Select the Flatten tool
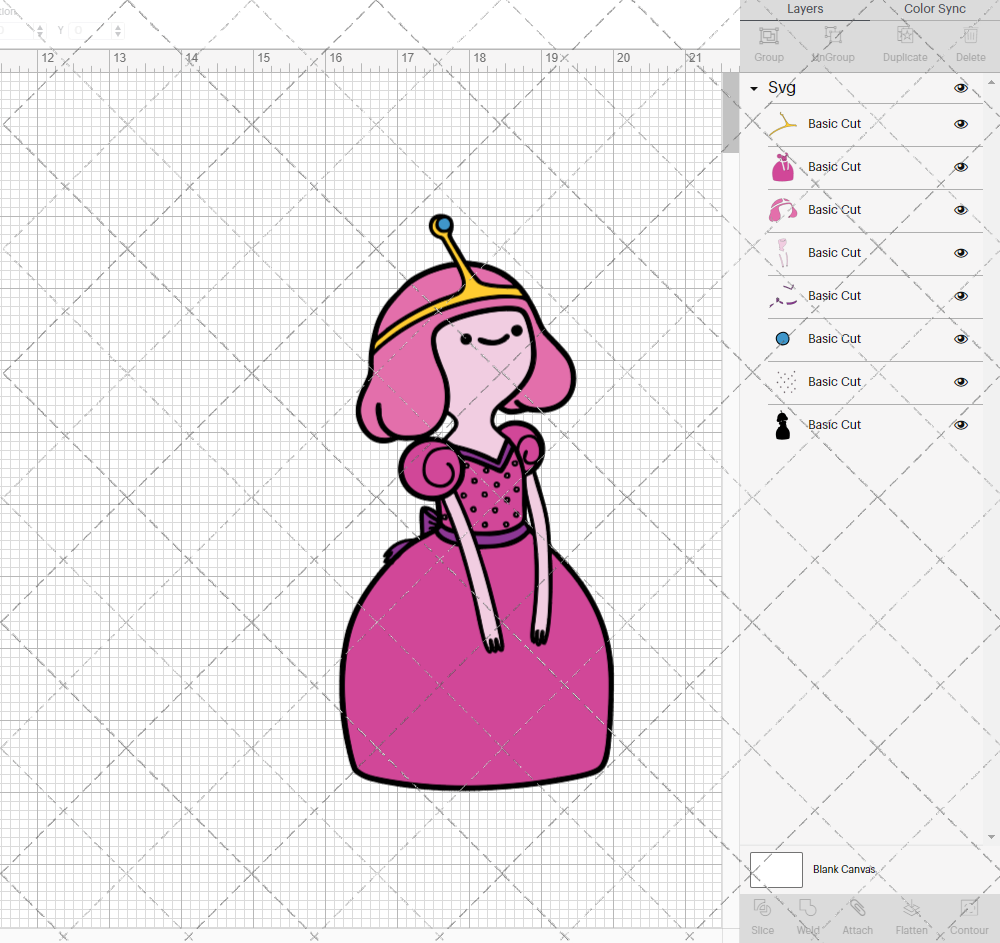The image size is (1000, 943). pyautogui.click(x=911, y=909)
